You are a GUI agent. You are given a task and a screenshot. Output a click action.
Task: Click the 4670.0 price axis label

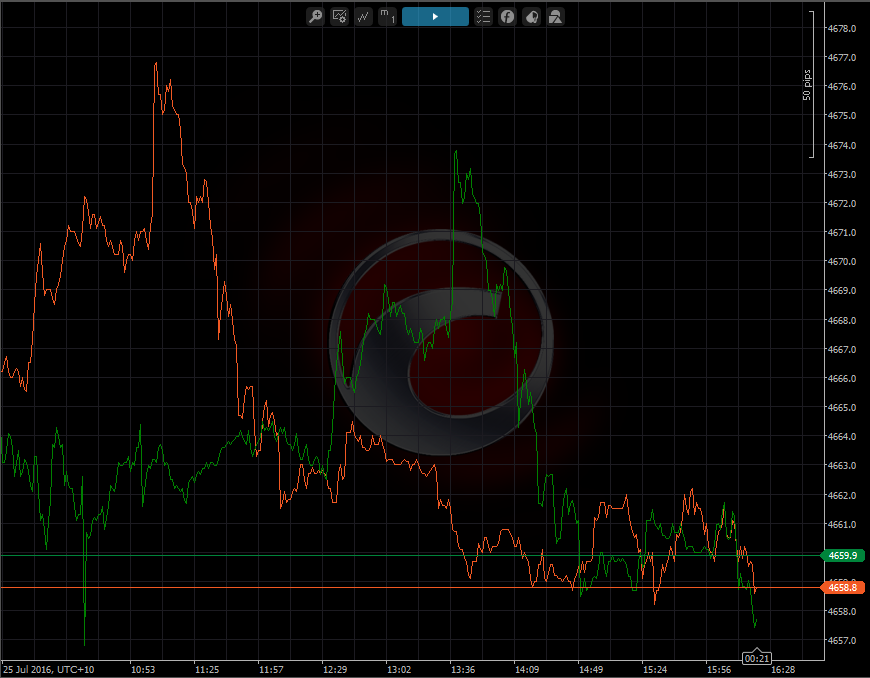pos(842,261)
